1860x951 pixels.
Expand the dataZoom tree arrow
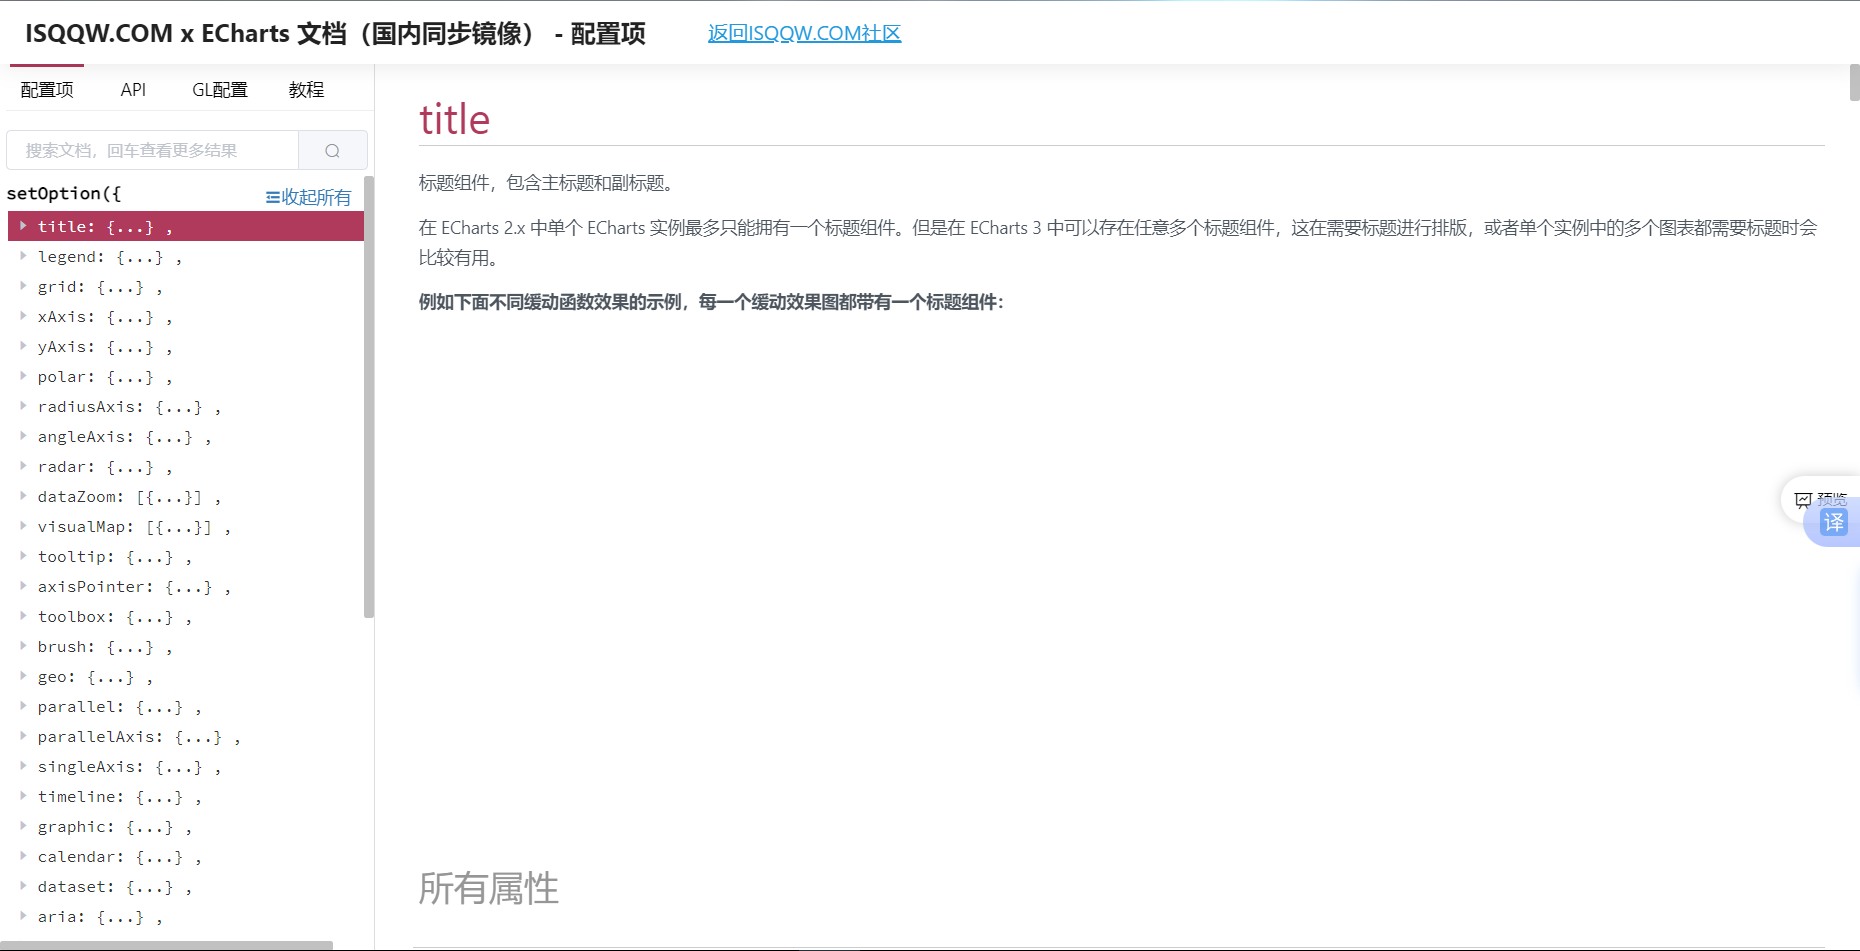pyautogui.click(x=23, y=496)
